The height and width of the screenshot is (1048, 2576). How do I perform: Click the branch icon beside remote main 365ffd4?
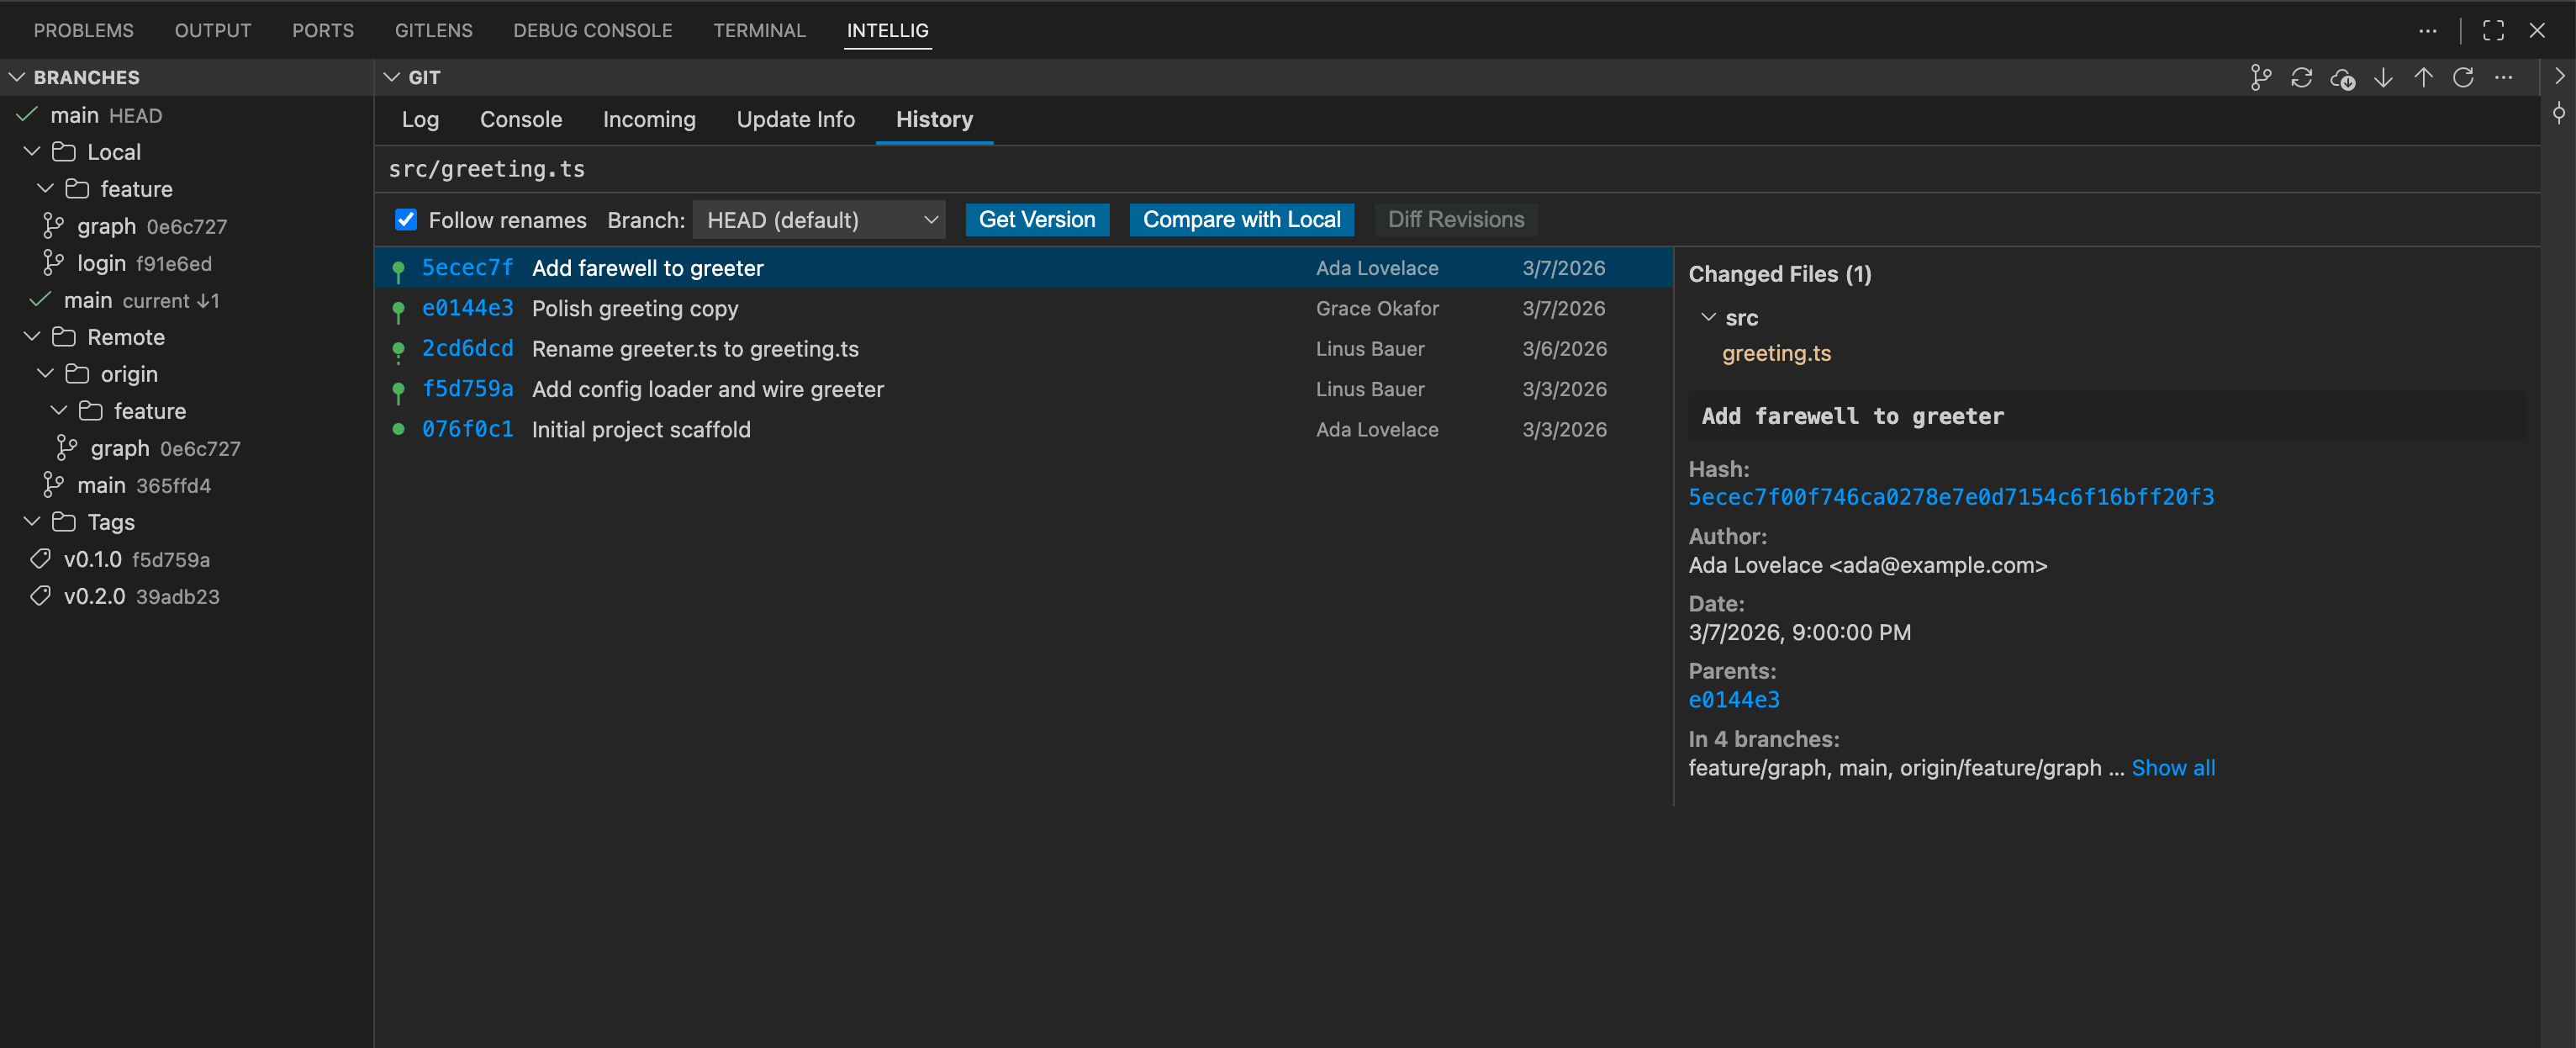[x=53, y=485]
